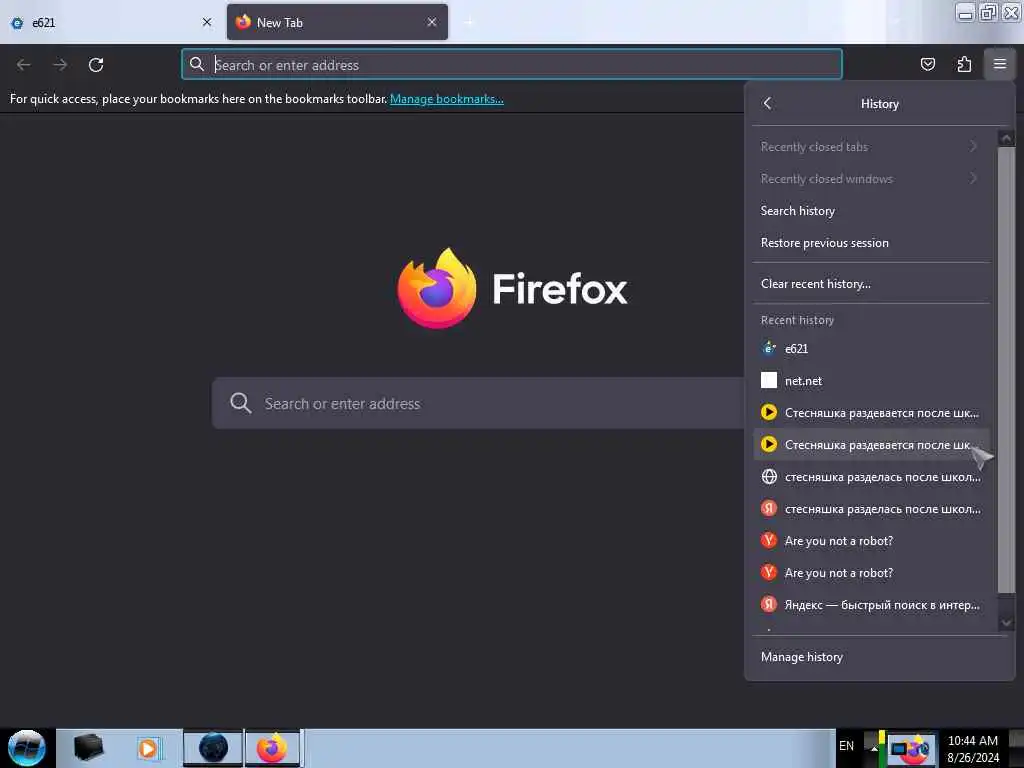1024x768 pixels.
Task: Open the first 'Are you not a robot?' entry
Action: 871,541
